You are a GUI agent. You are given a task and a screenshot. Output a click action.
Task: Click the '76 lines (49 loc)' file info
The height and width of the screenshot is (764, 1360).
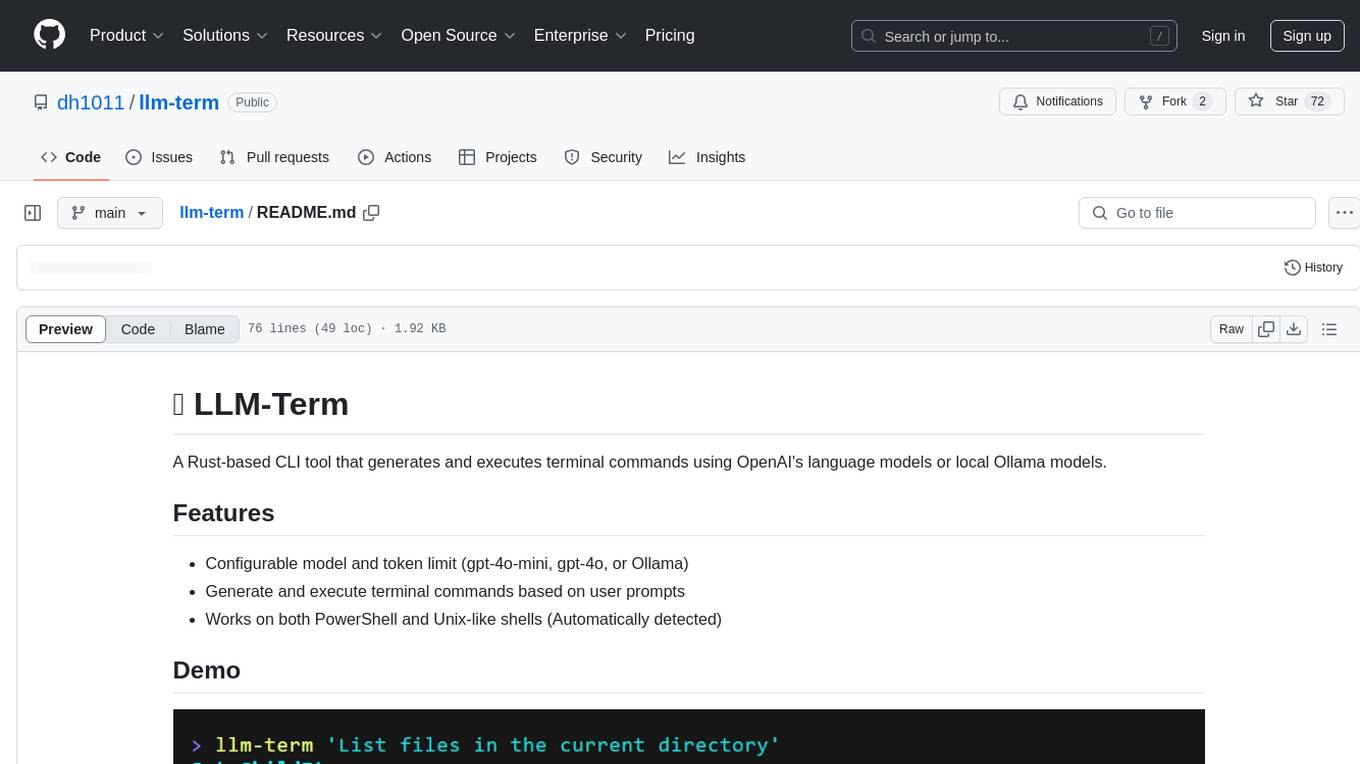tap(309, 329)
